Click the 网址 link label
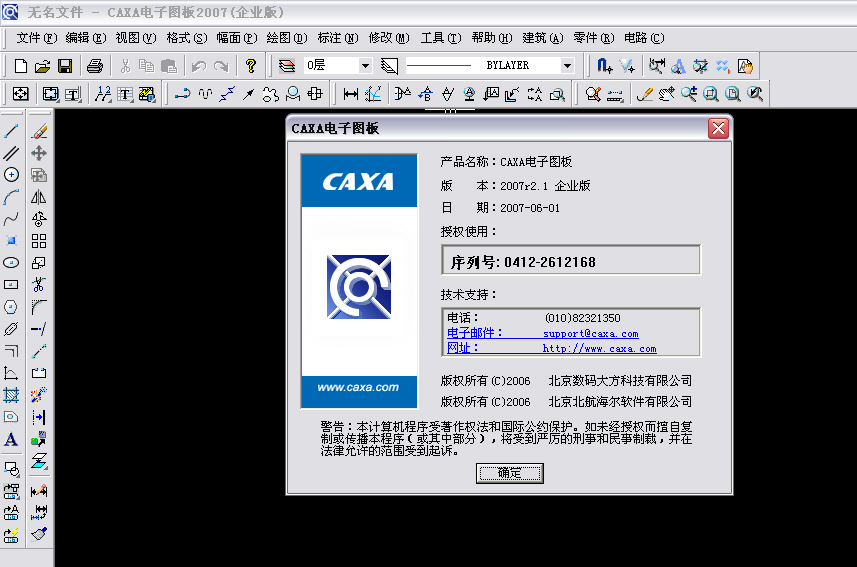Viewport: 857px width, 567px height. pos(462,348)
